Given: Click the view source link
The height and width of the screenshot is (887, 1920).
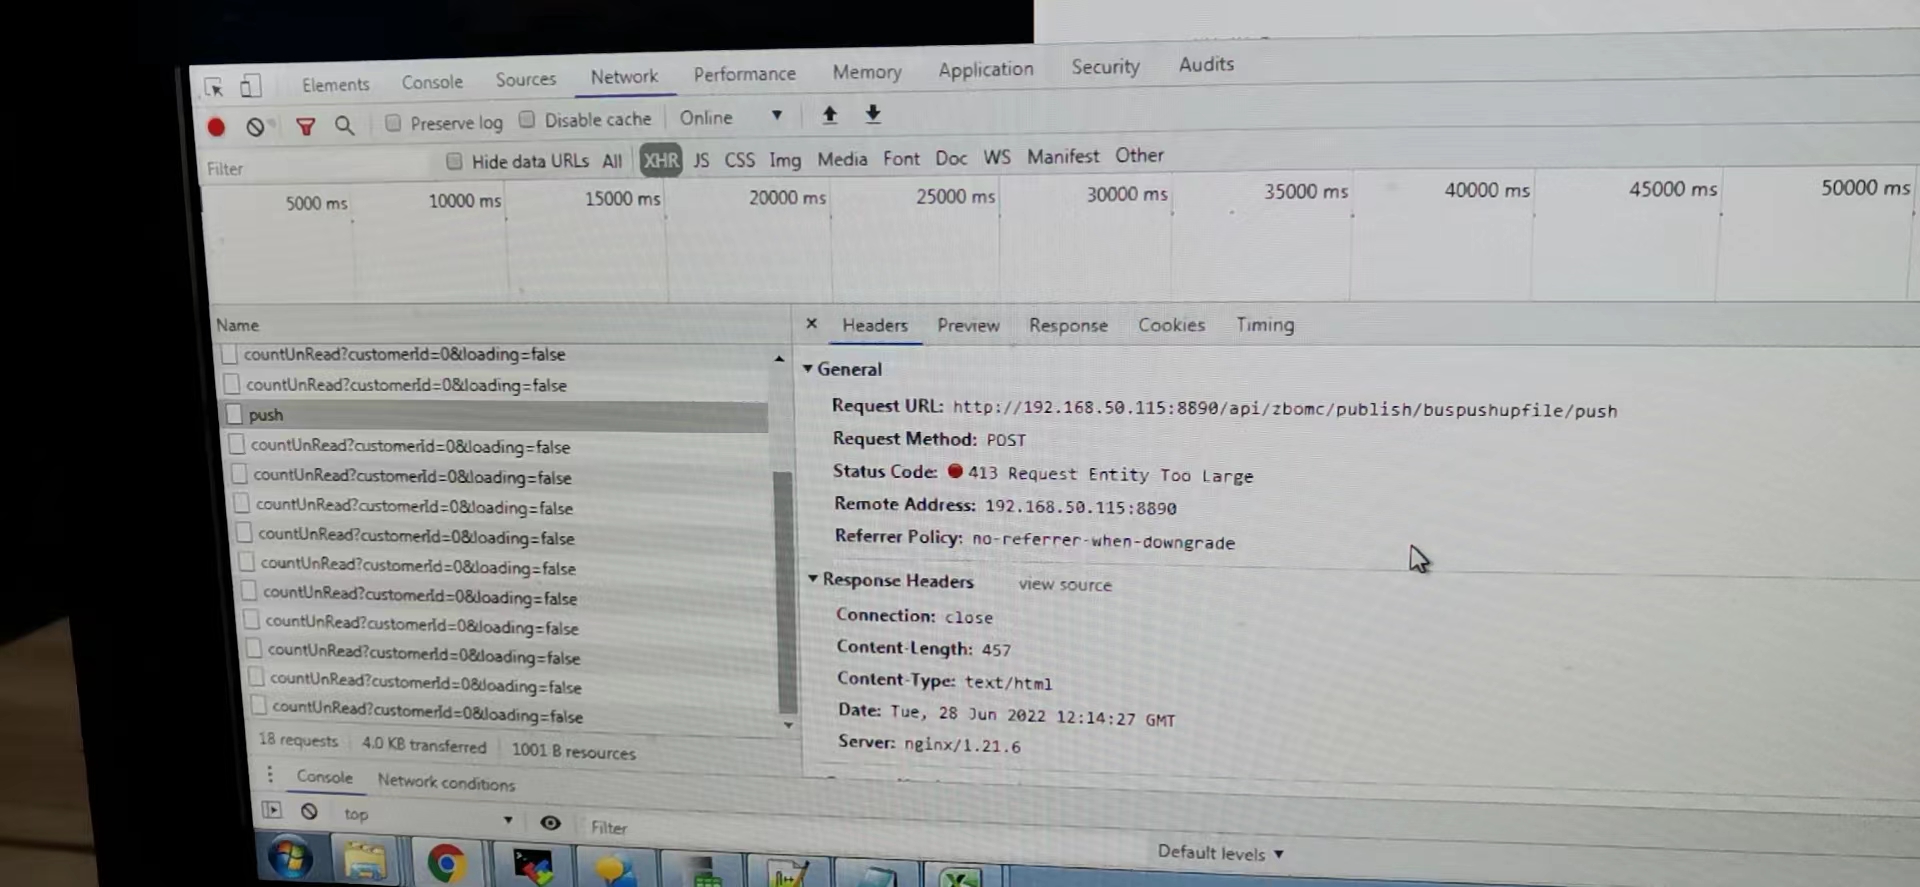Looking at the screenshot, I should pyautogui.click(x=1065, y=584).
